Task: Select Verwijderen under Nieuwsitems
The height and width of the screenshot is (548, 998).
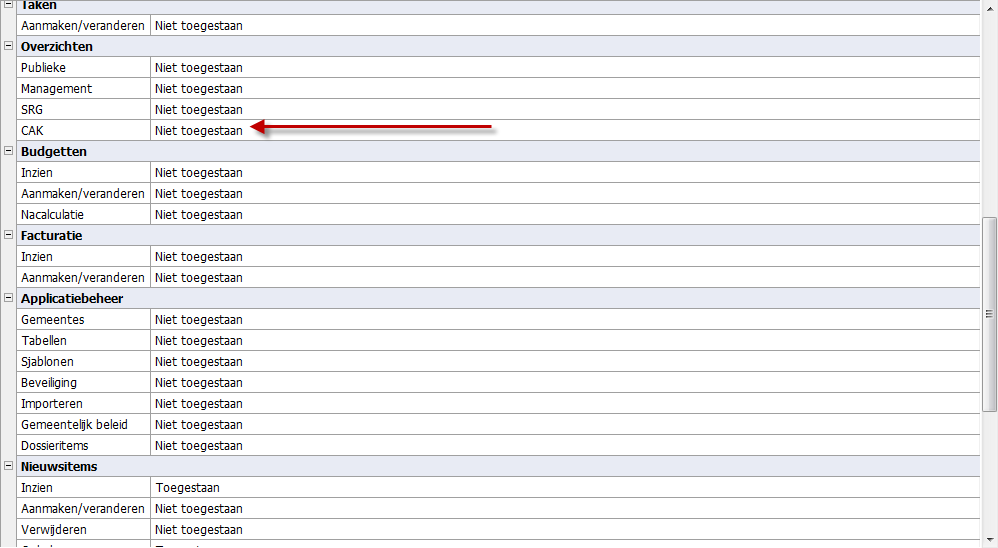Action: click(x=53, y=530)
